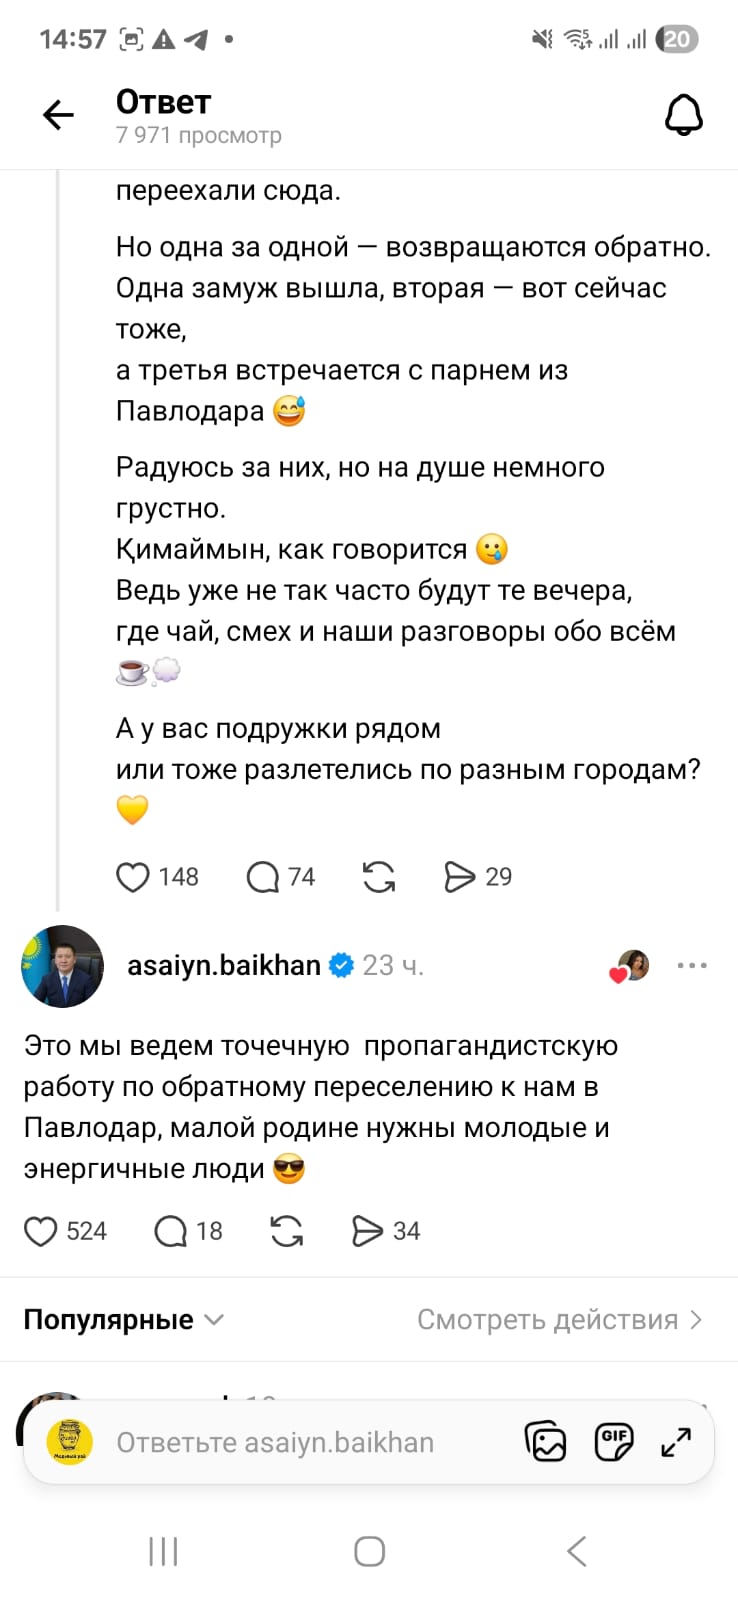The height and width of the screenshot is (1600, 738).
Task: Open the three-dot menu on the asaiyn.baikhan reply
Action: pyautogui.click(x=692, y=965)
